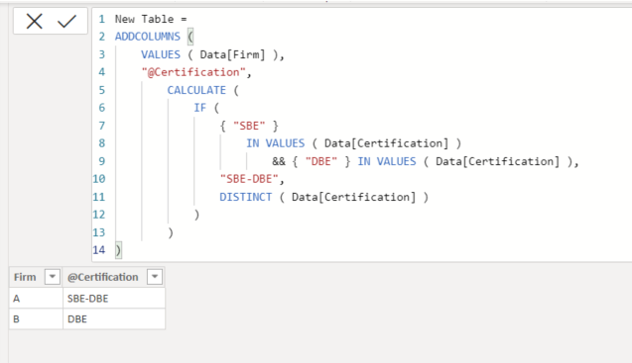Click the CALCULATE keyword on line 5
632x363 pixels.
[x=197, y=90]
